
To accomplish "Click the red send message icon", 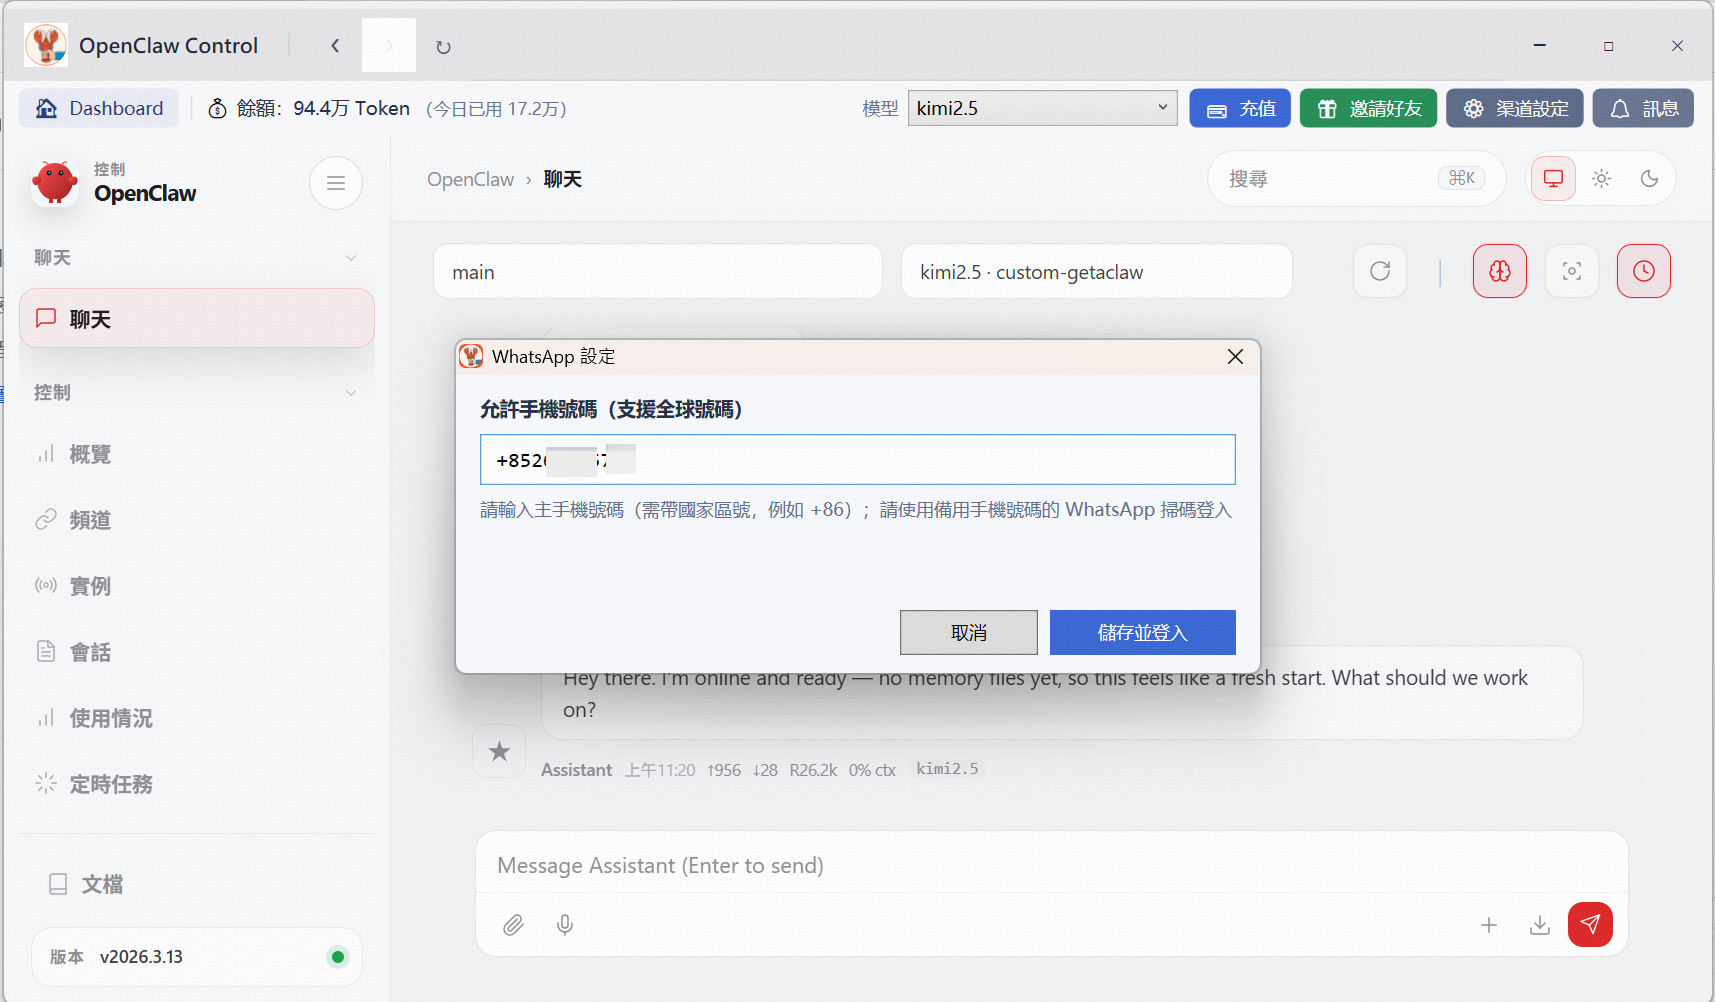I will pos(1590,924).
